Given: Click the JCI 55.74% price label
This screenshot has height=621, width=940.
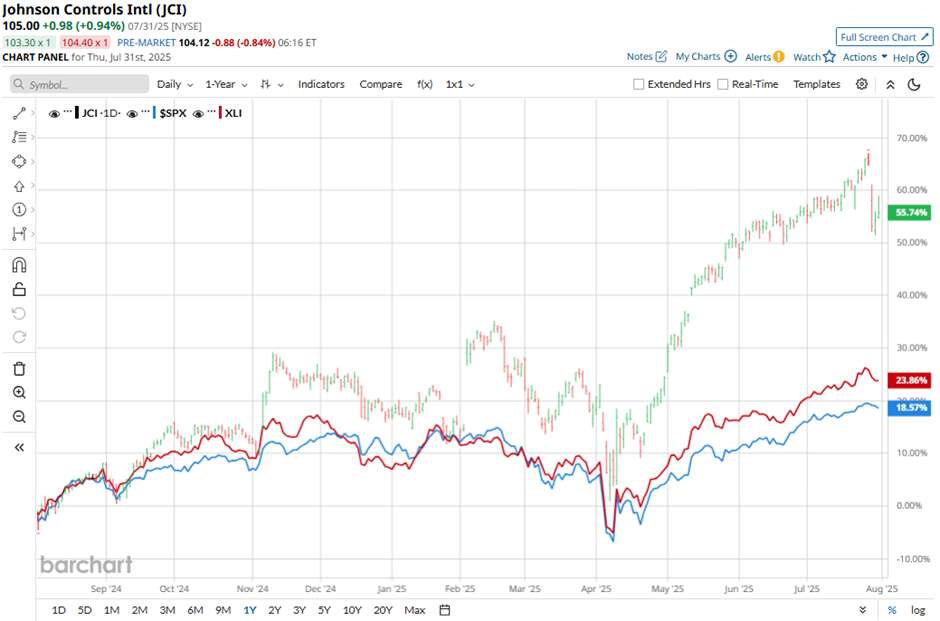Looking at the screenshot, I should click(x=909, y=212).
